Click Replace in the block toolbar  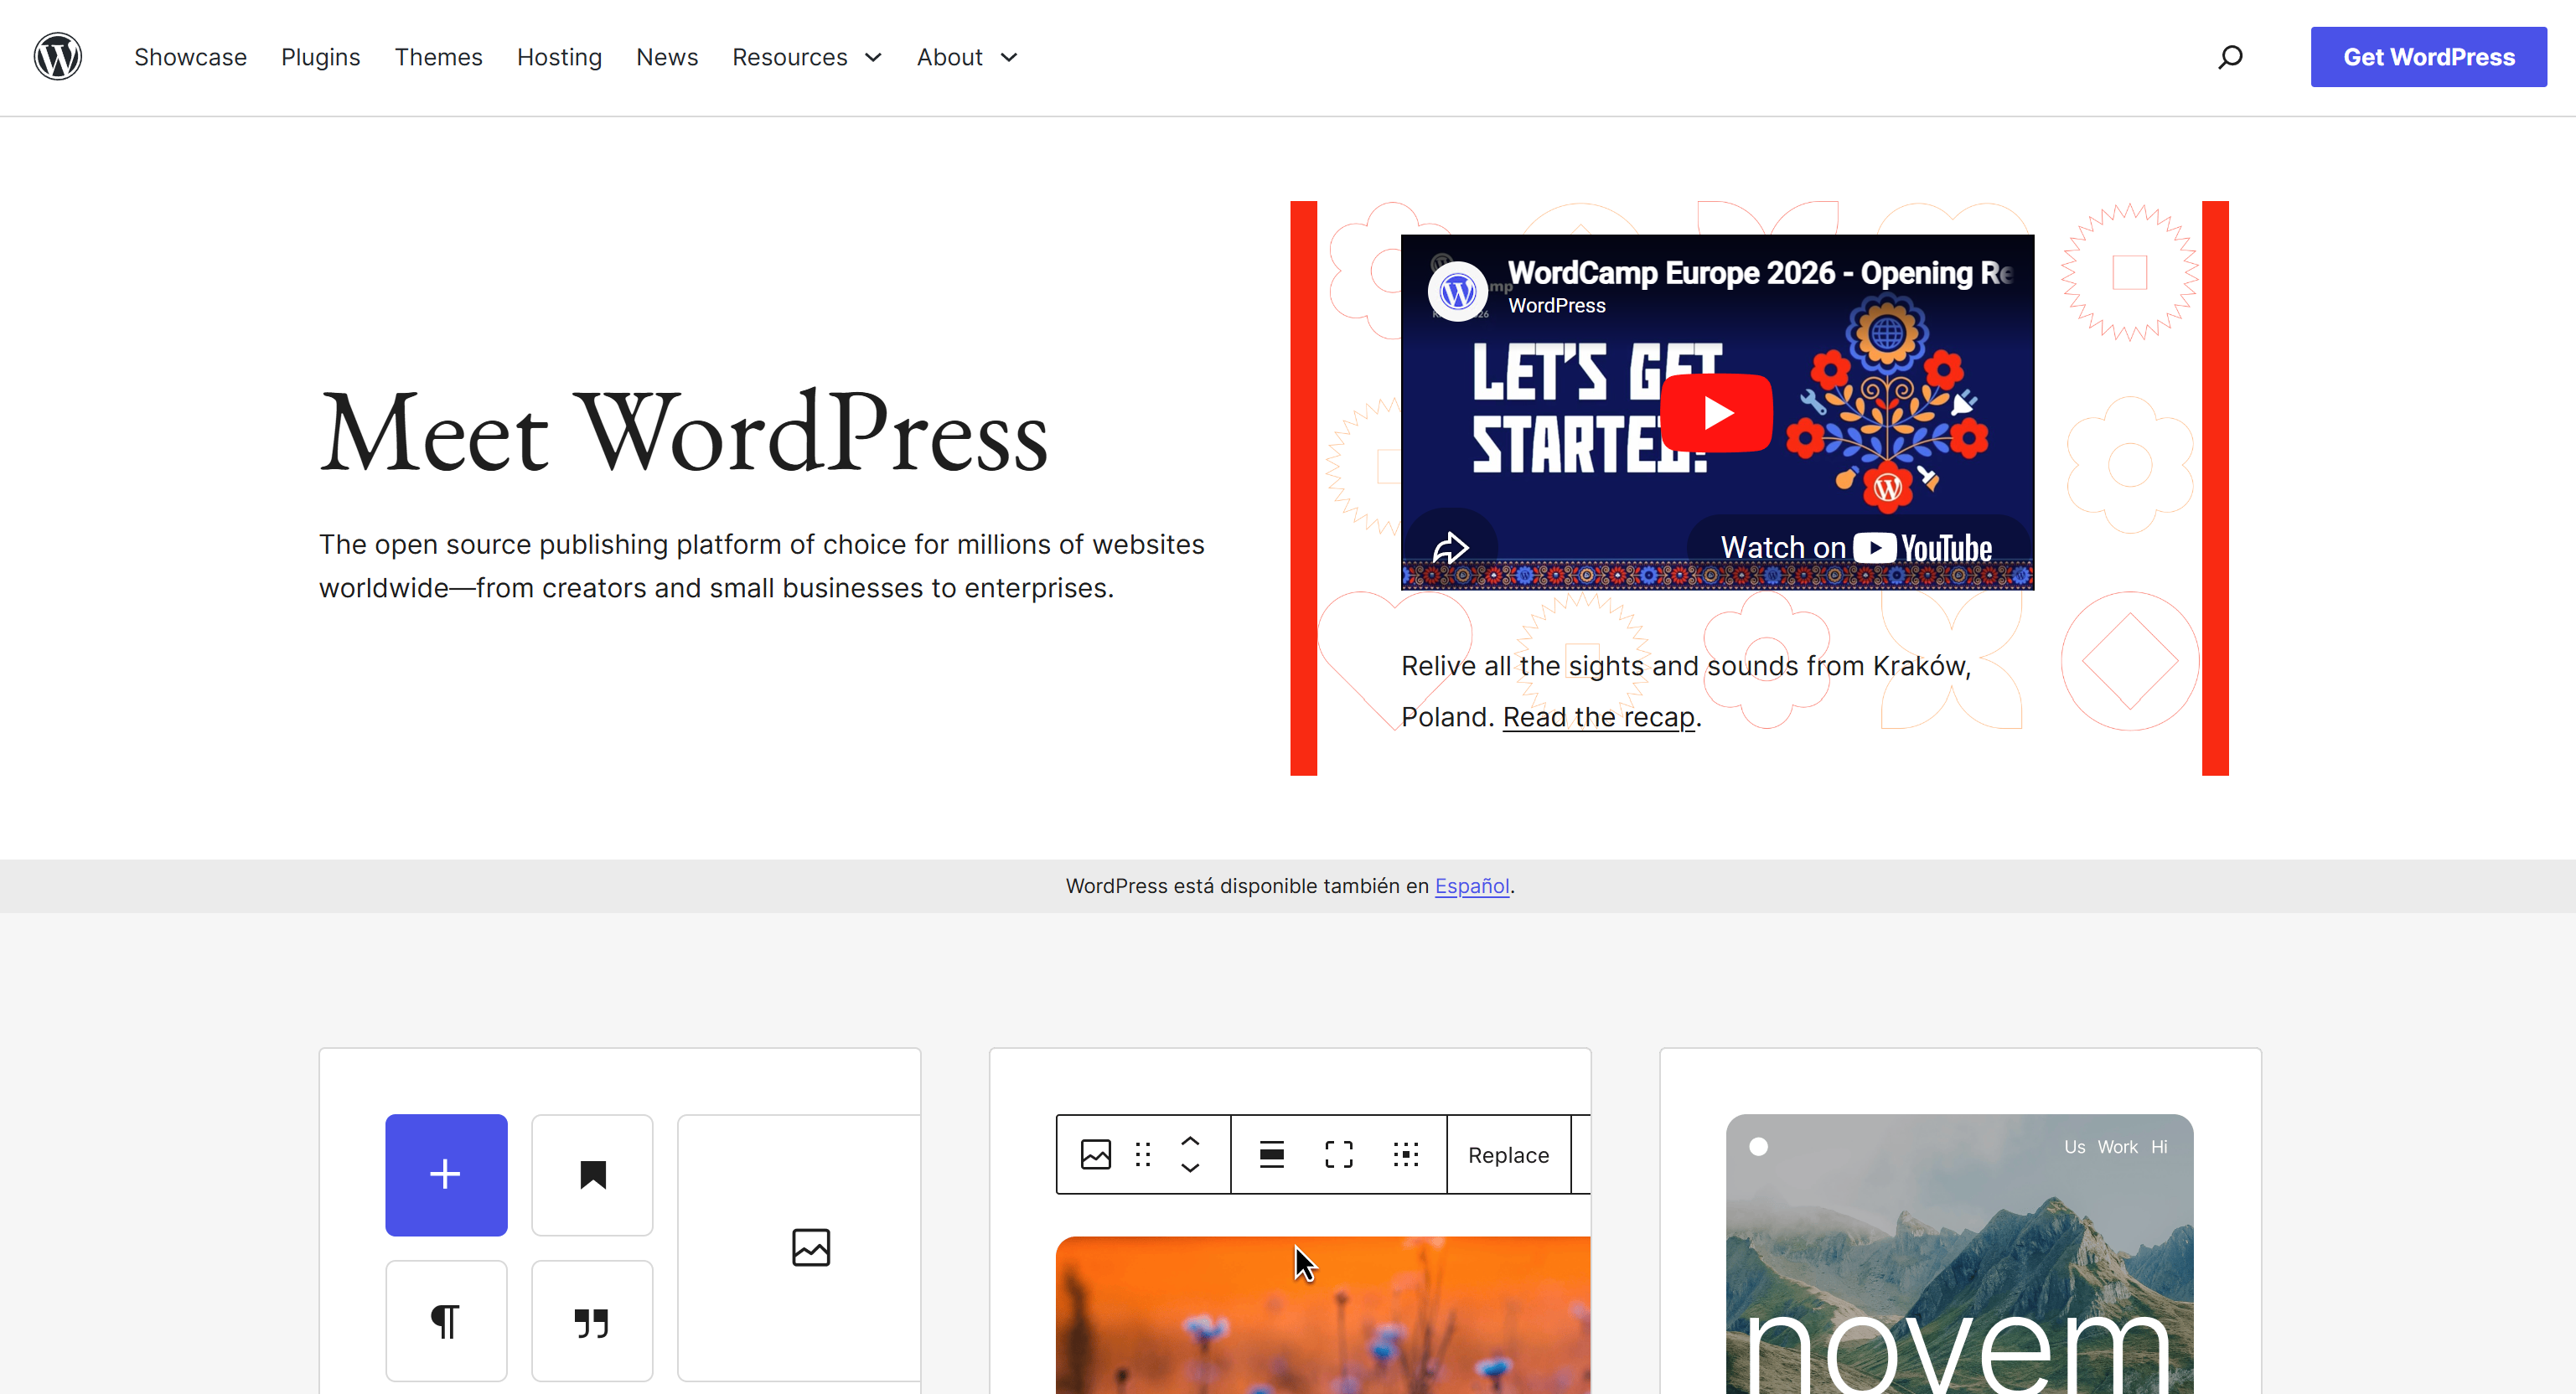click(x=1508, y=1154)
